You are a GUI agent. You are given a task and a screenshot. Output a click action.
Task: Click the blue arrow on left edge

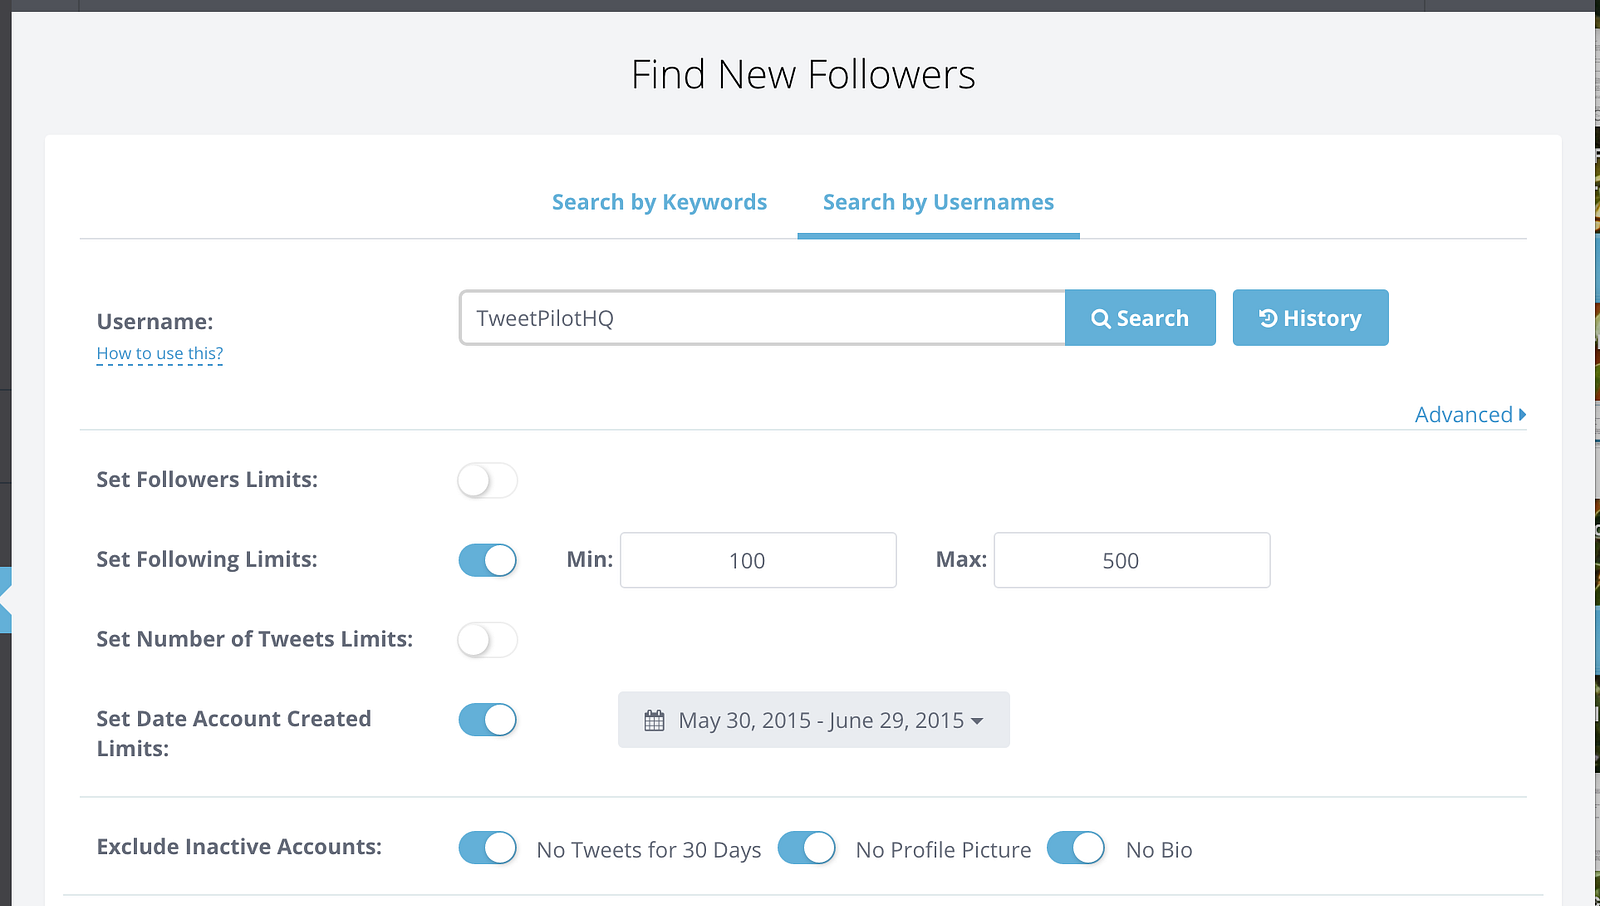(6, 600)
